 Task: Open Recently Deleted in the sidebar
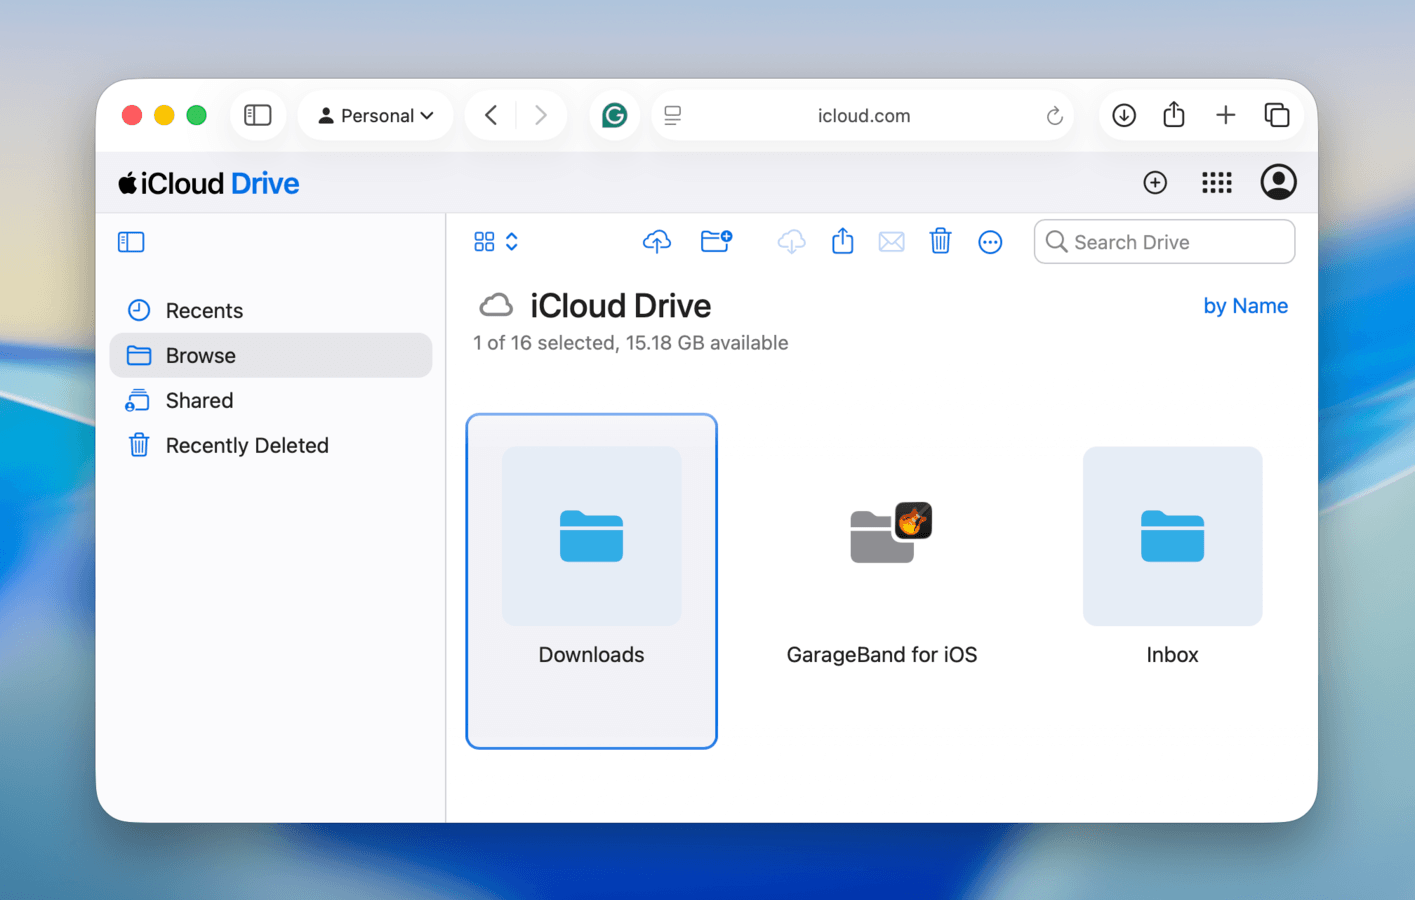point(270,445)
